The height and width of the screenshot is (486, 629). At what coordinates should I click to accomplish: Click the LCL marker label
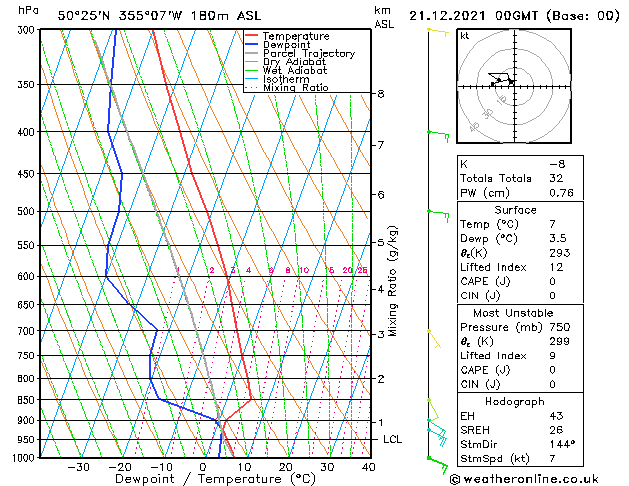392,439
